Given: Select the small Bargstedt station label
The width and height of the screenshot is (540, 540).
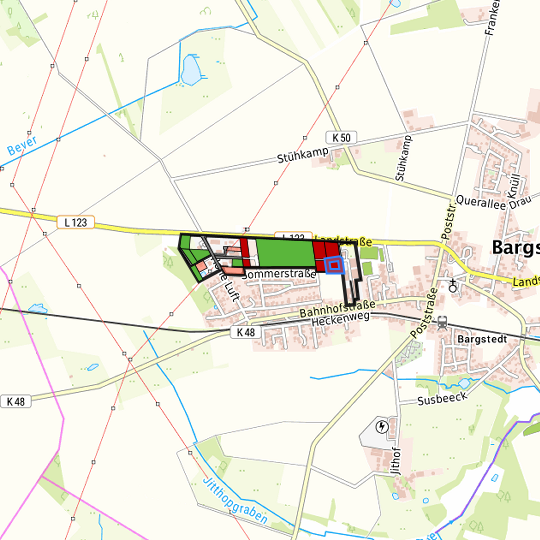Looking at the screenshot, I should coord(482,339).
